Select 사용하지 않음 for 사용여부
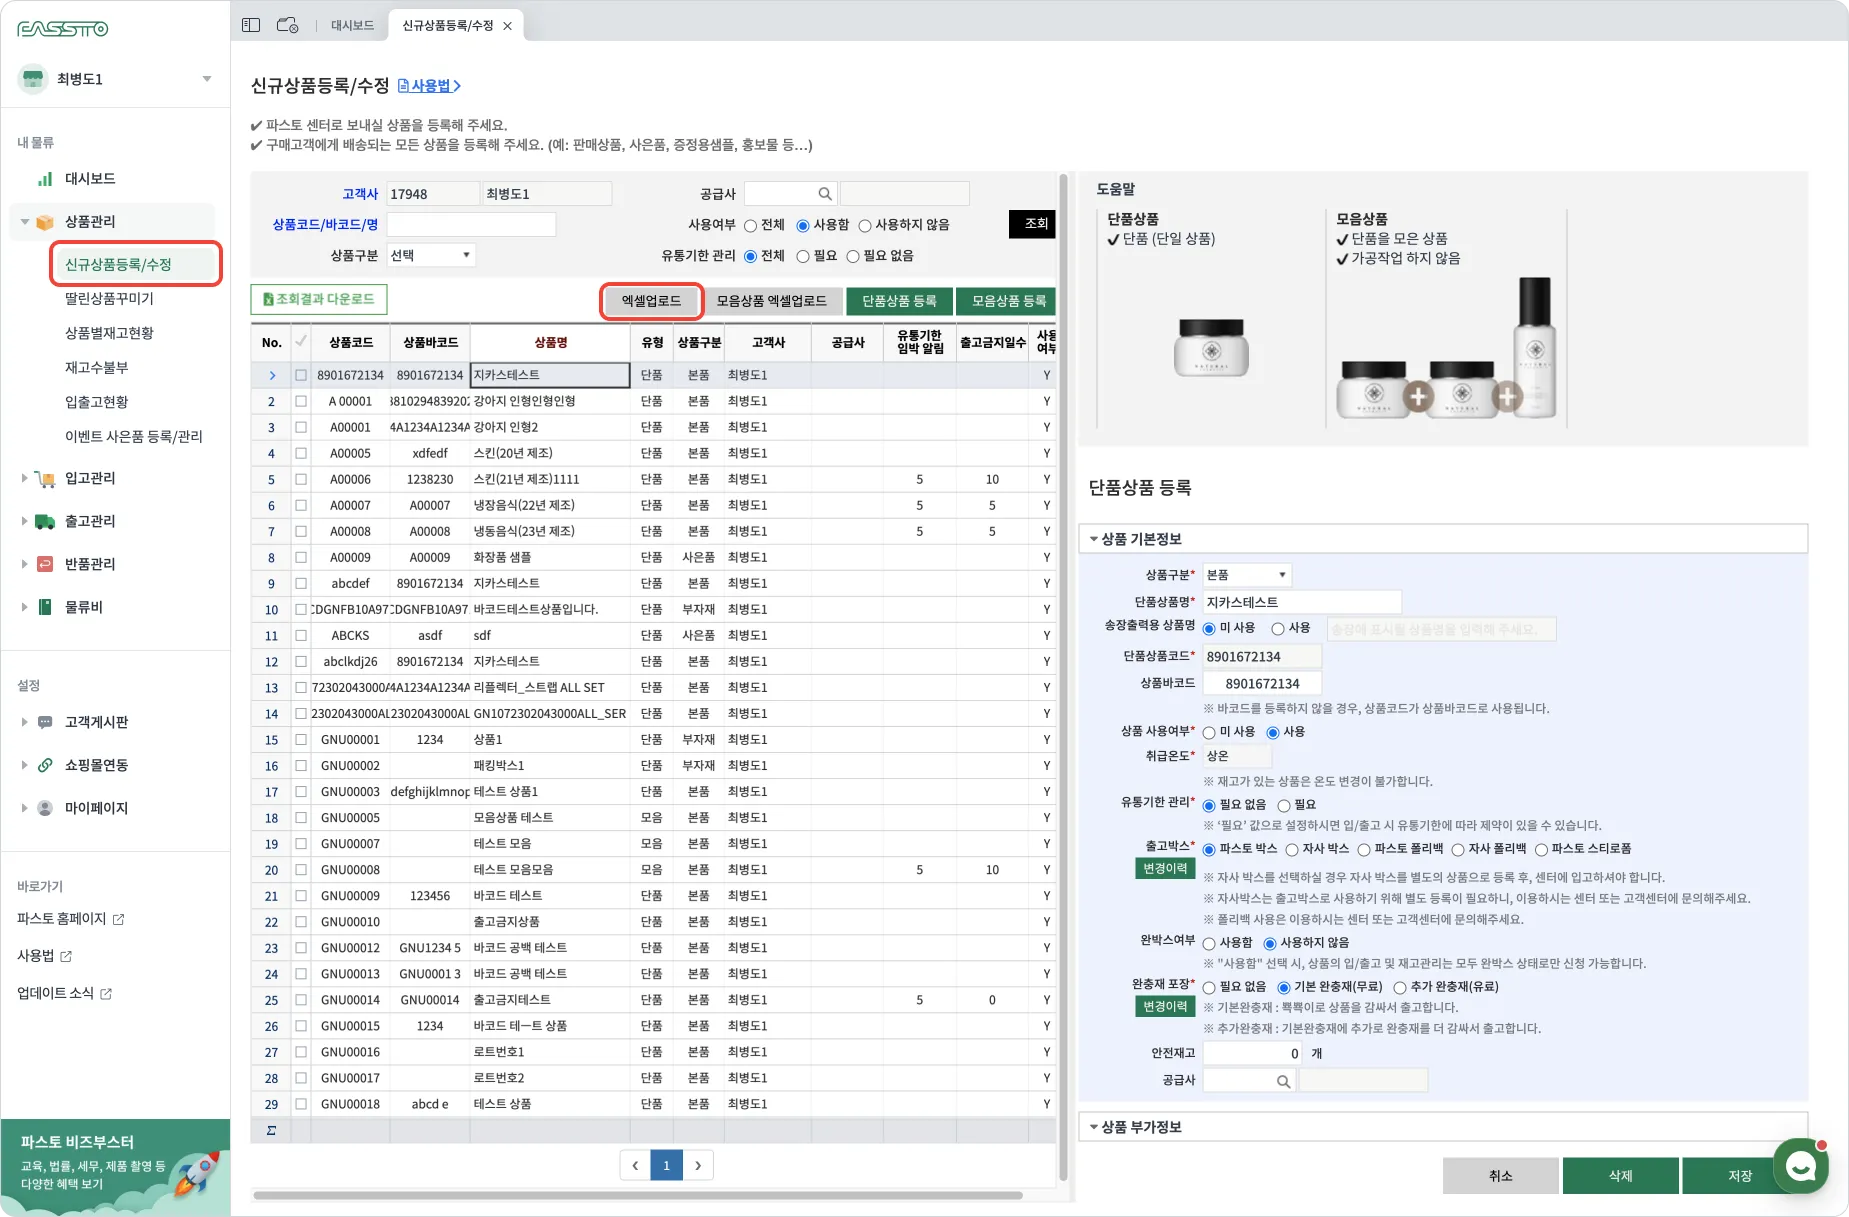The width and height of the screenshot is (1849, 1217). (x=865, y=226)
